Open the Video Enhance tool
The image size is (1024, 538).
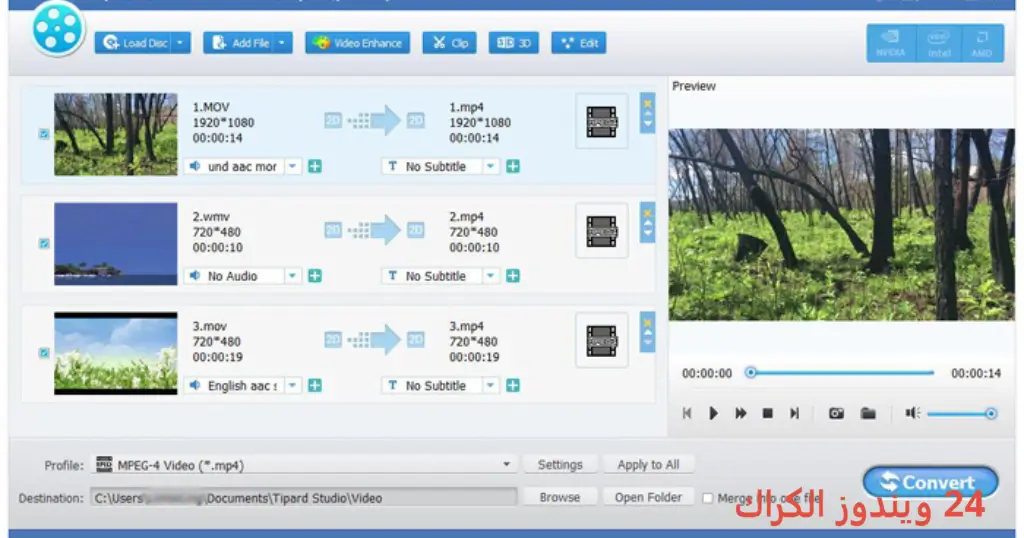[357, 43]
